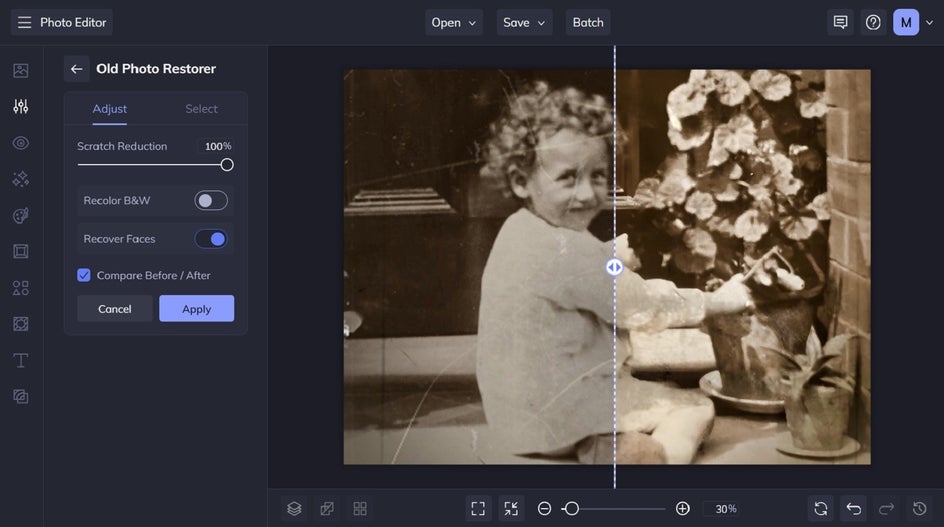This screenshot has width=944, height=527.
Task: Open the help question mark icon
Action: (x=873, y=22)
